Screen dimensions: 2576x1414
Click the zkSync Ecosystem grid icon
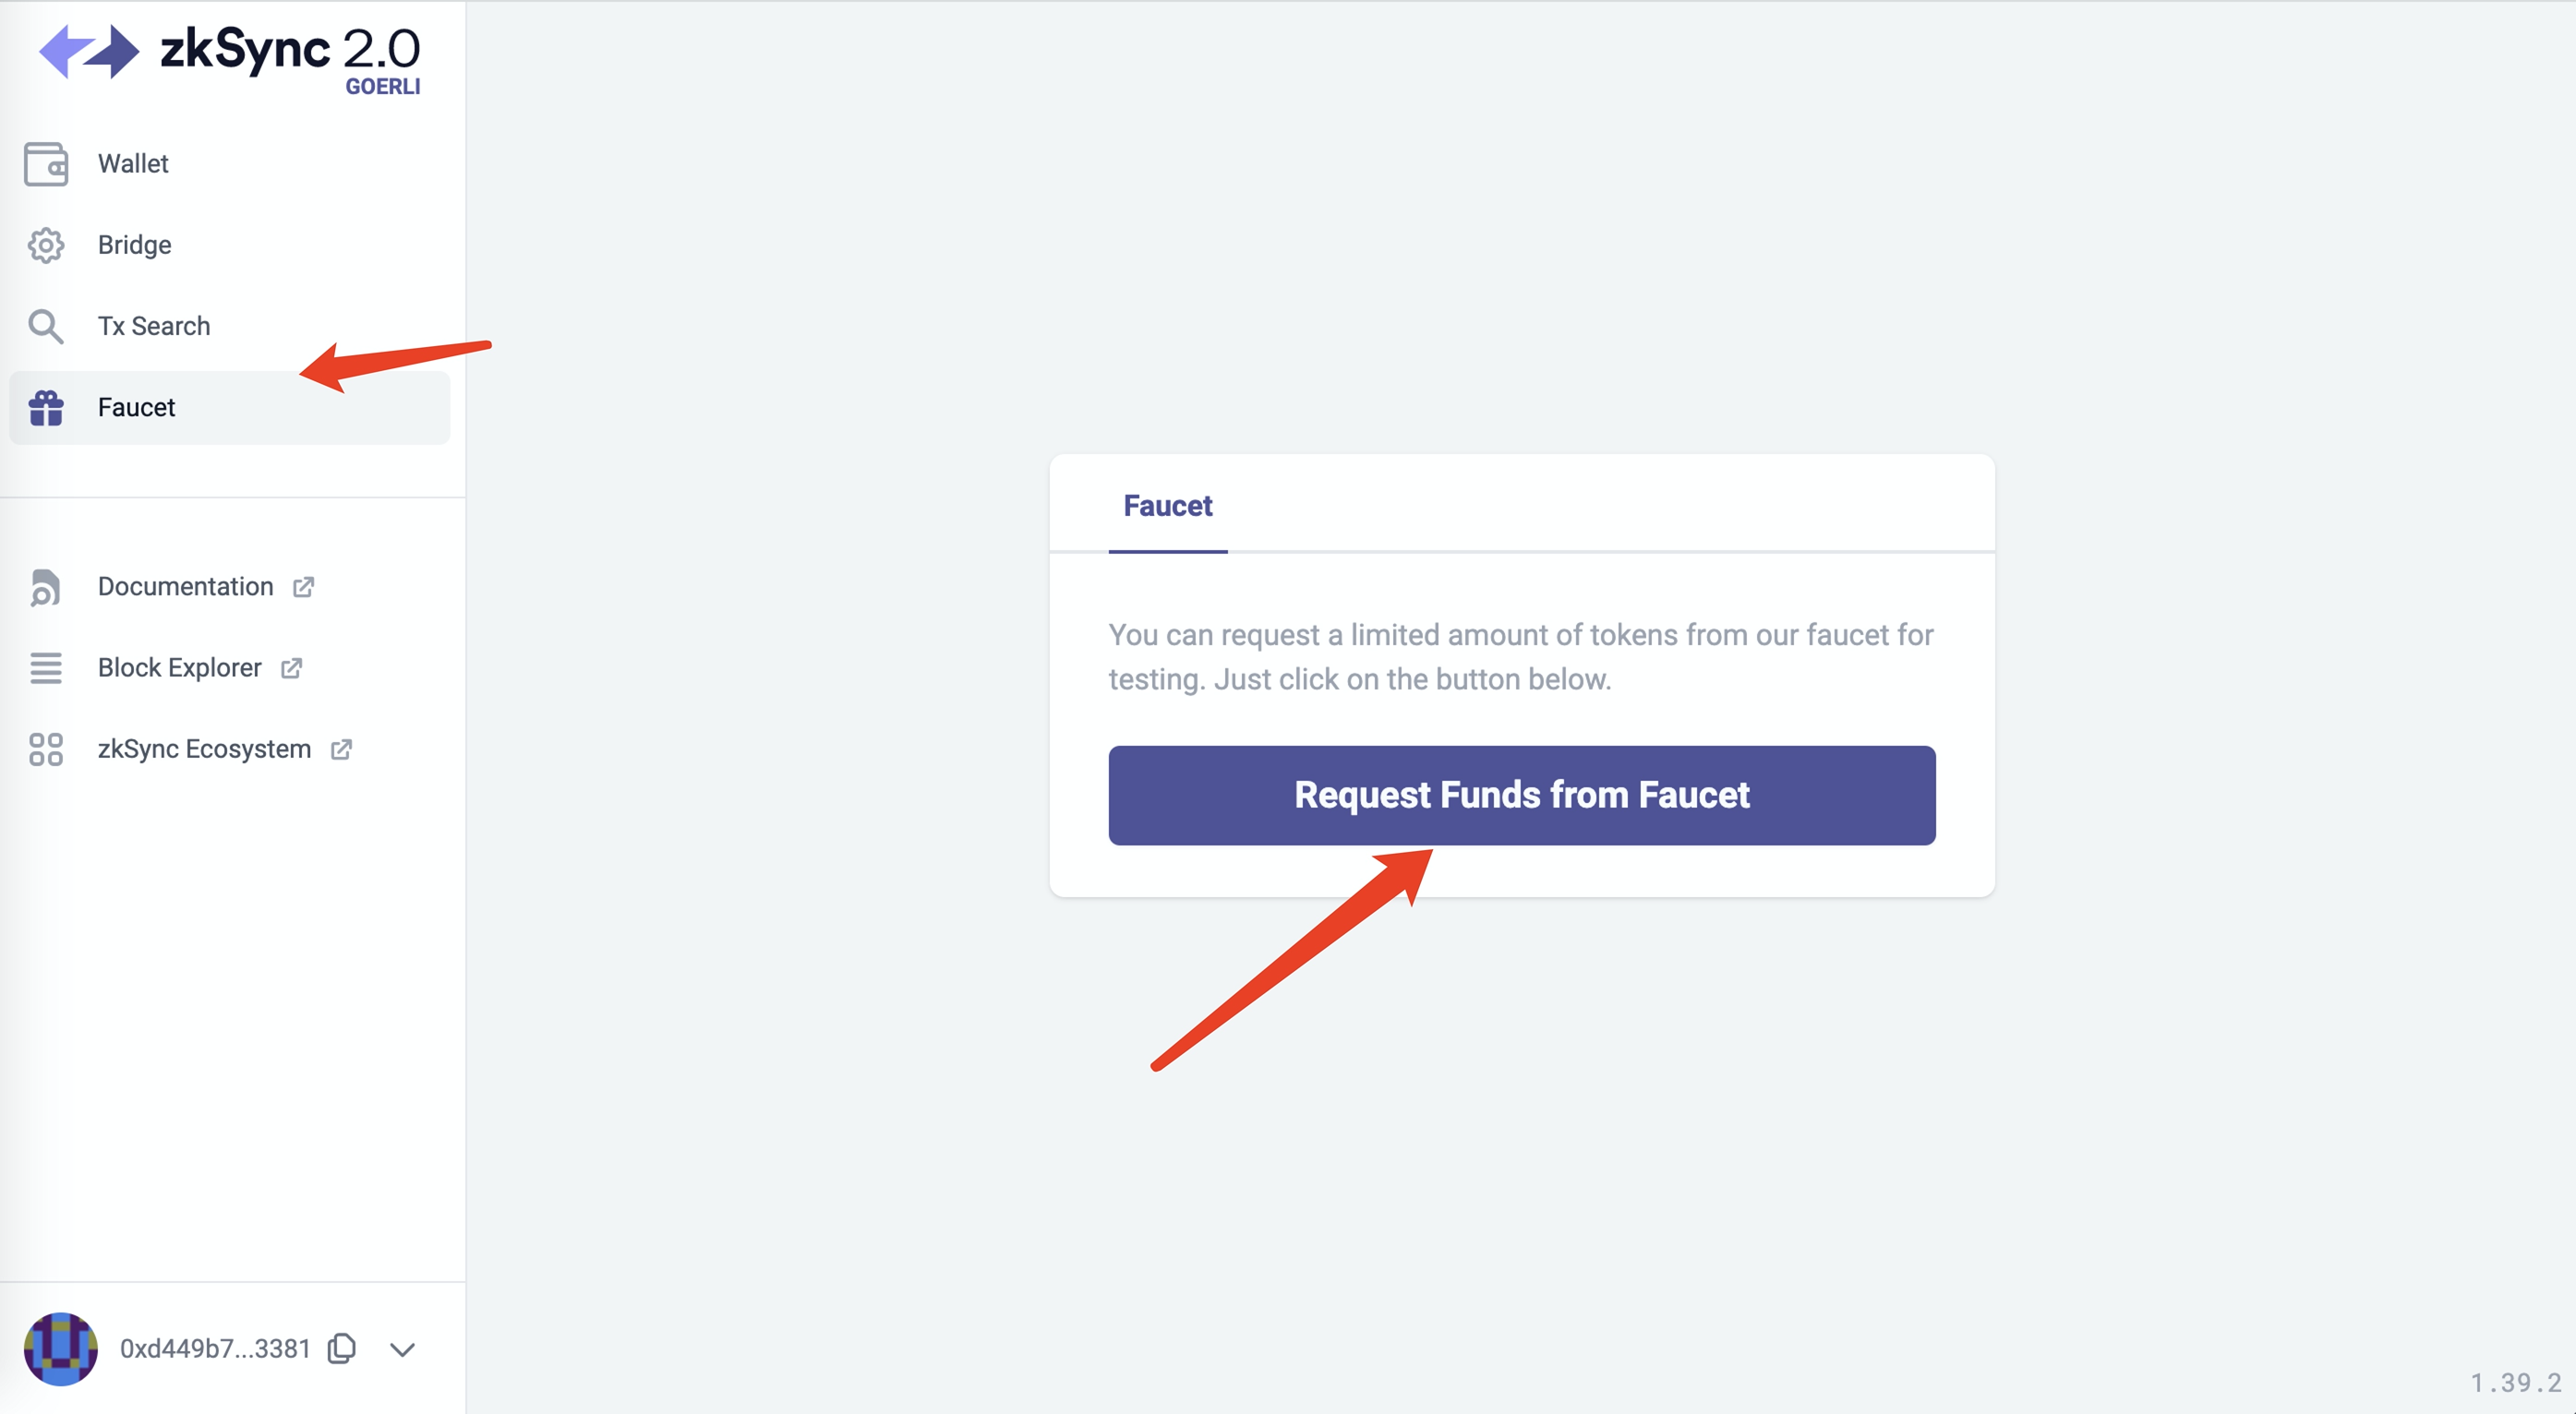point(46,749)
